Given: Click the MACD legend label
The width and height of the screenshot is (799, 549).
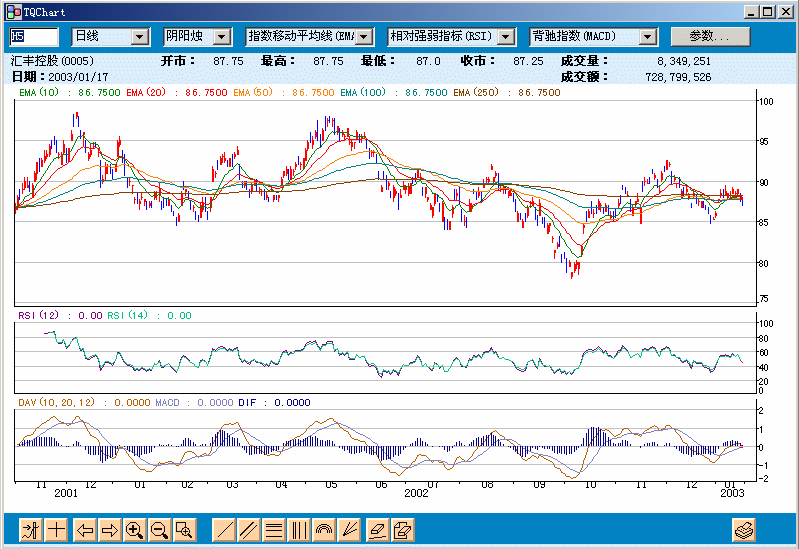Looking at the screenshot, I should (x=167, y=402).
